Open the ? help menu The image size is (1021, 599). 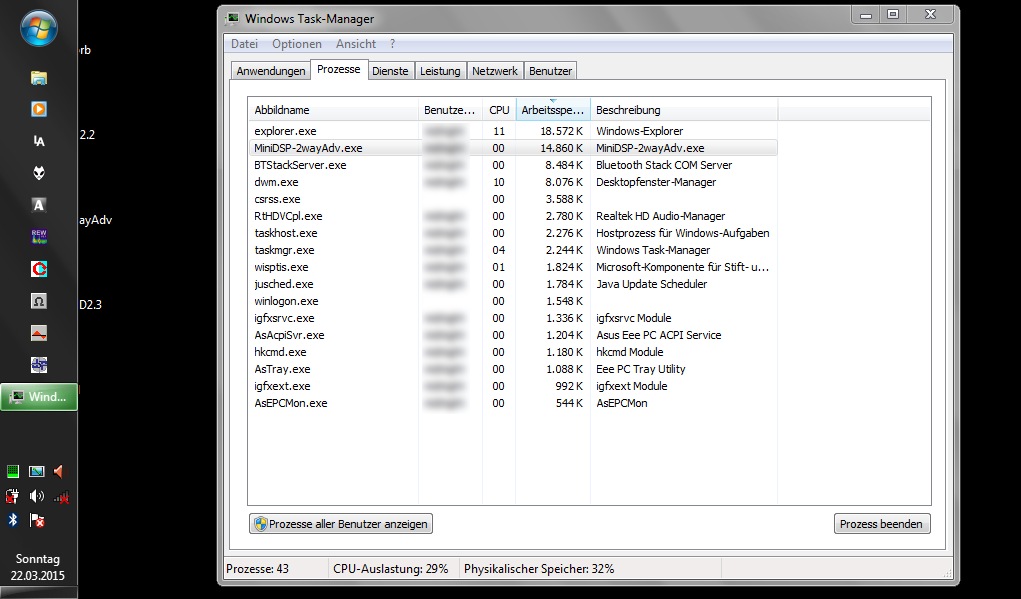click(x=393, y=44)
